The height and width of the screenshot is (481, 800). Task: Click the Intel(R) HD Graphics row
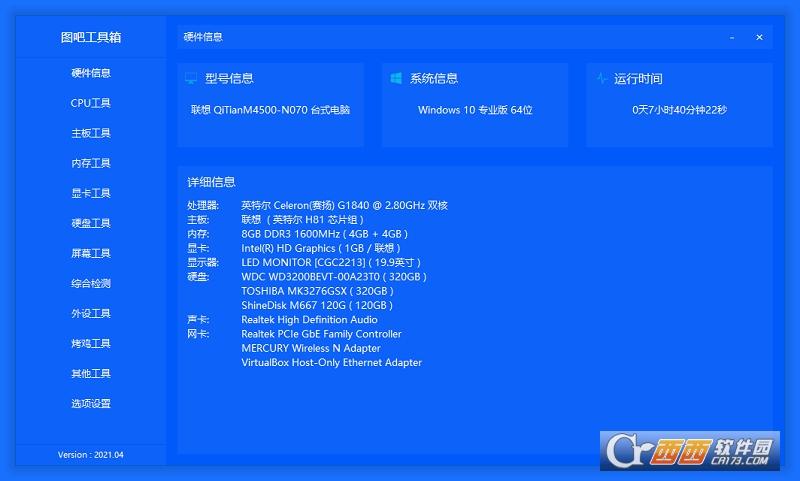pyautogui.click(x=321, y=248)
